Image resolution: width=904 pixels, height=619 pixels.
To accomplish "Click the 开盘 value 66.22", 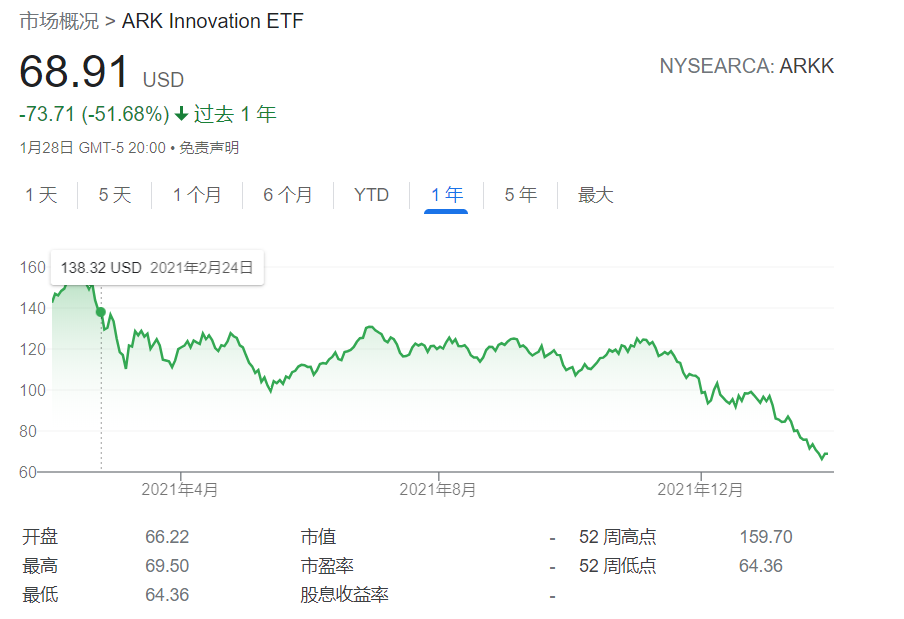I will click(x=166, y=536).
